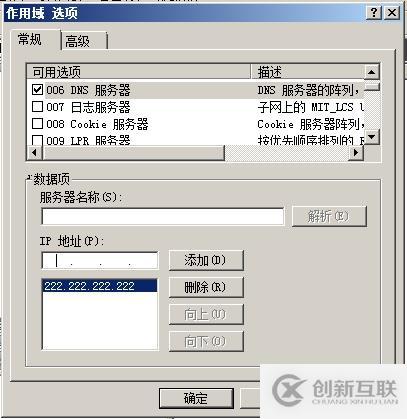The image size is (407, 419).
Task: Check the 007 日志服务器 option
Action: pos(37,107)
